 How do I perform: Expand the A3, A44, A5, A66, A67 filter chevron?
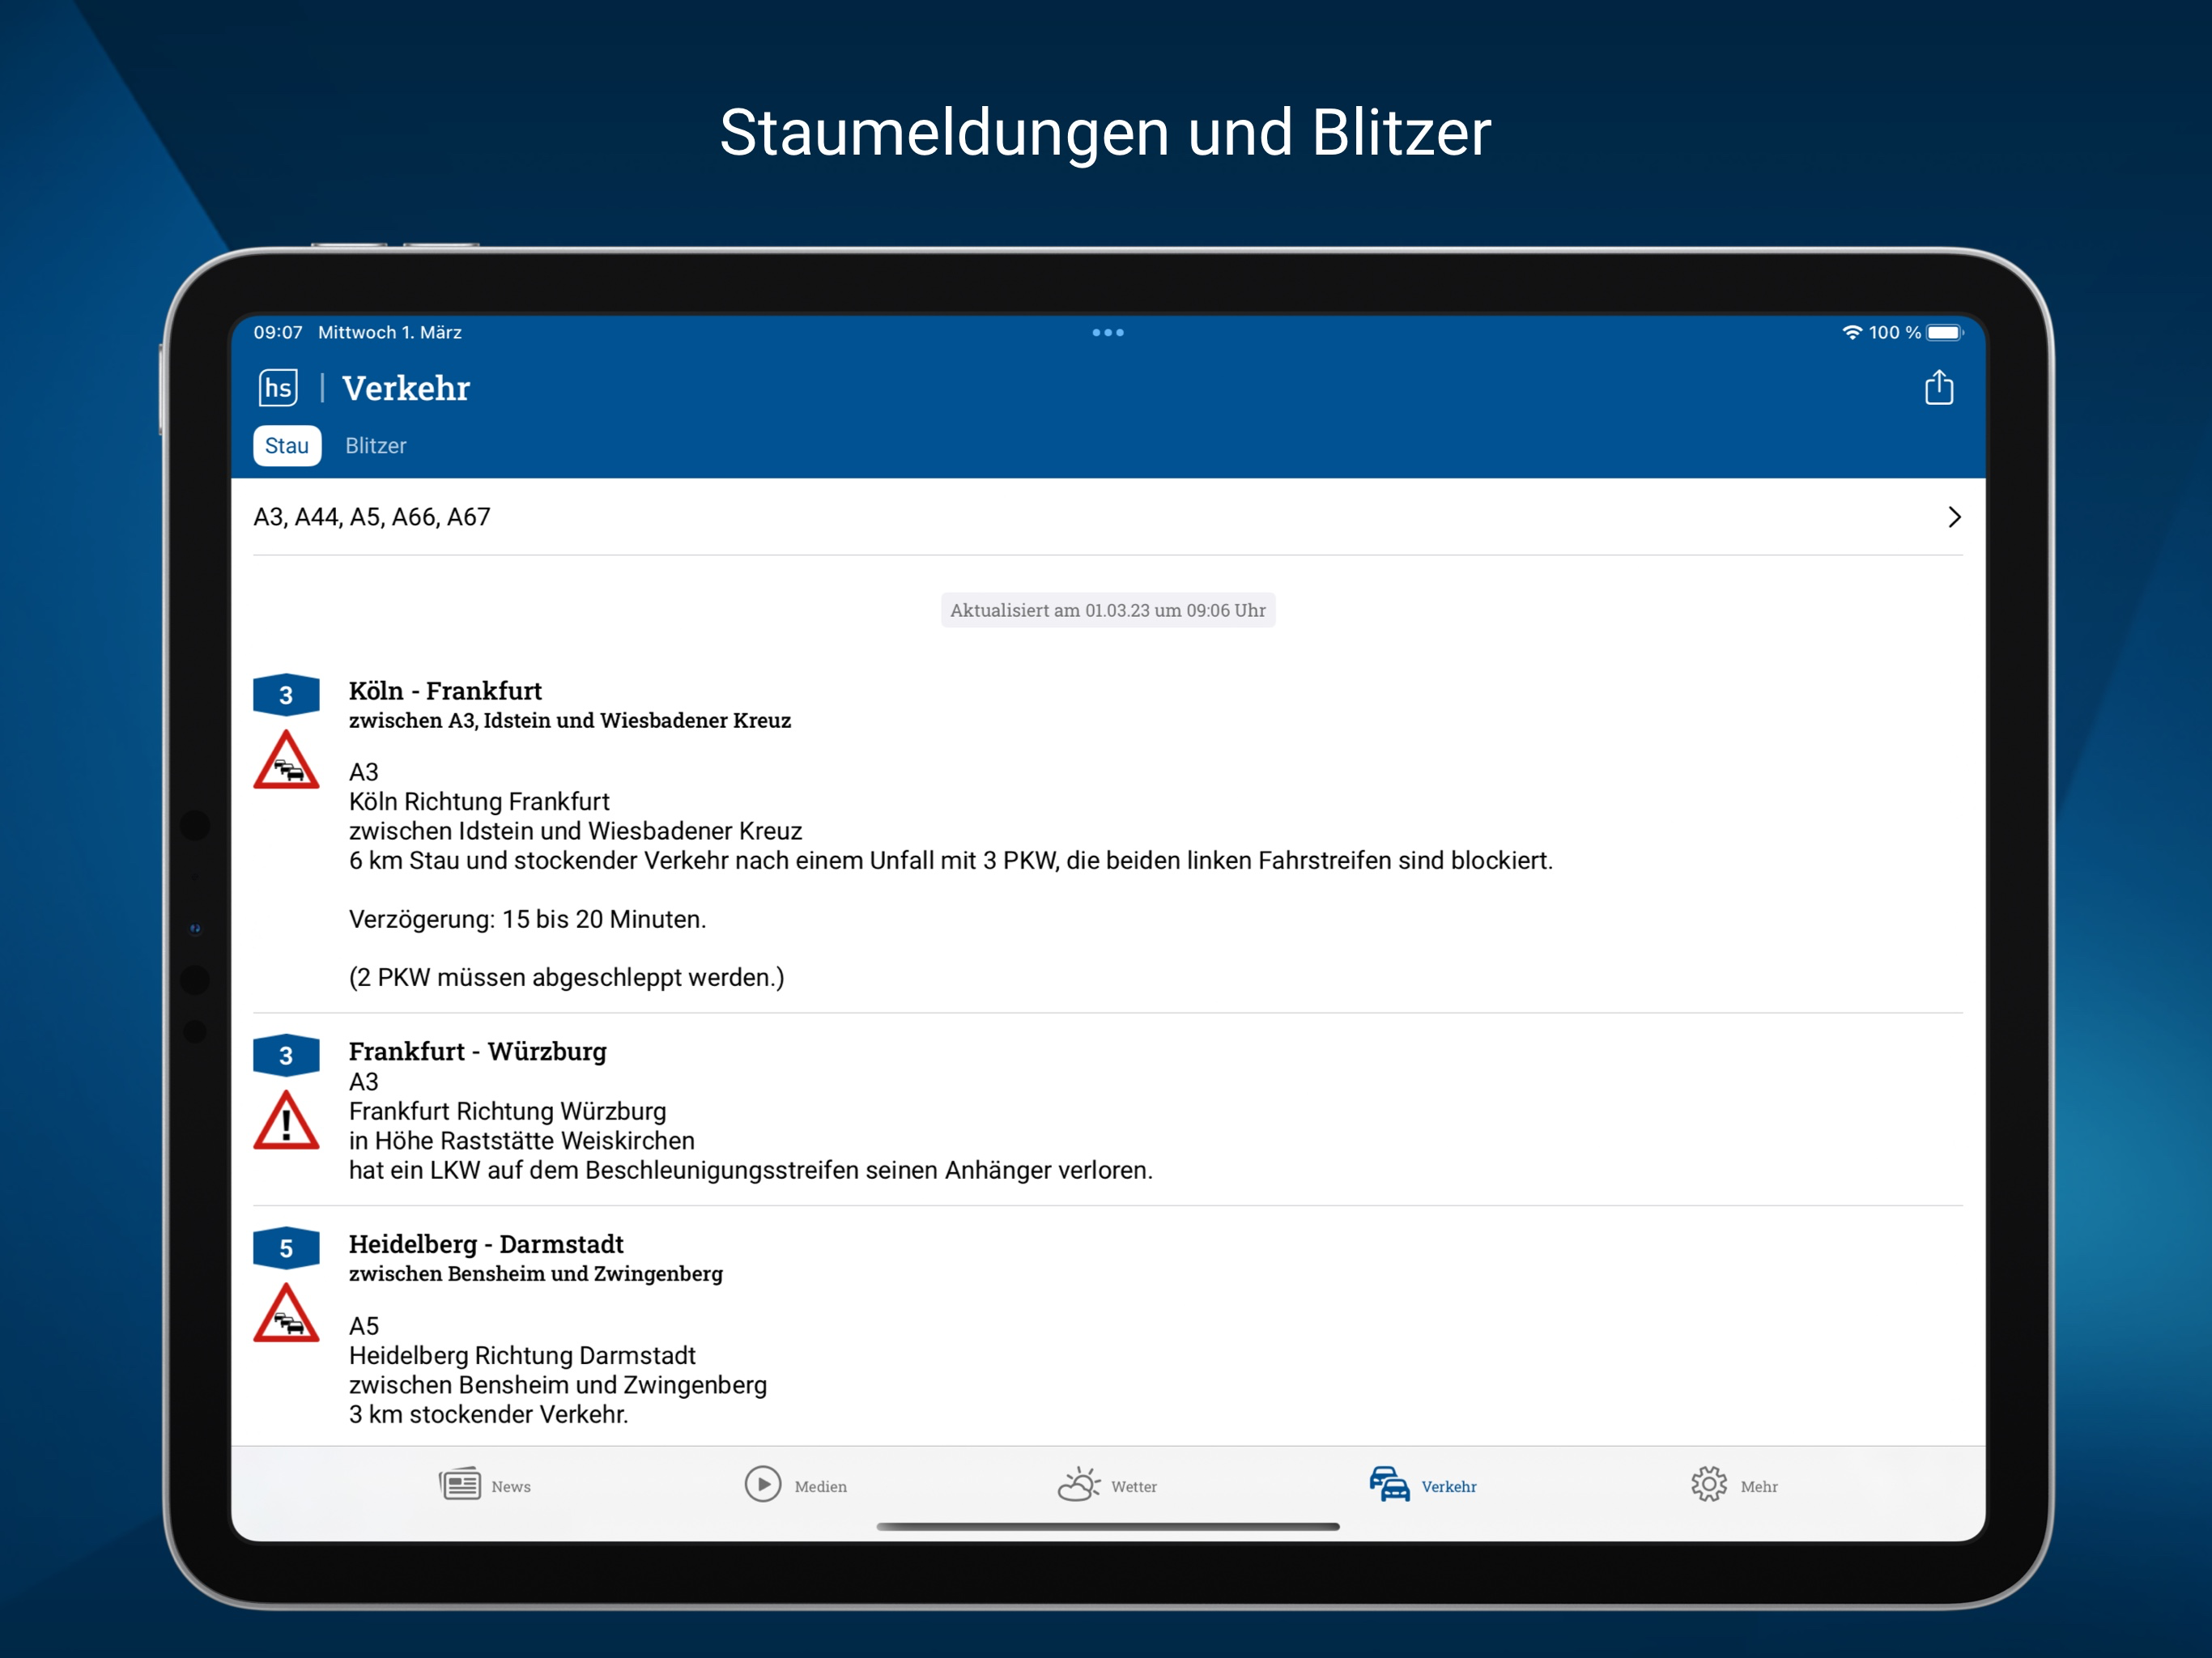1954,517
